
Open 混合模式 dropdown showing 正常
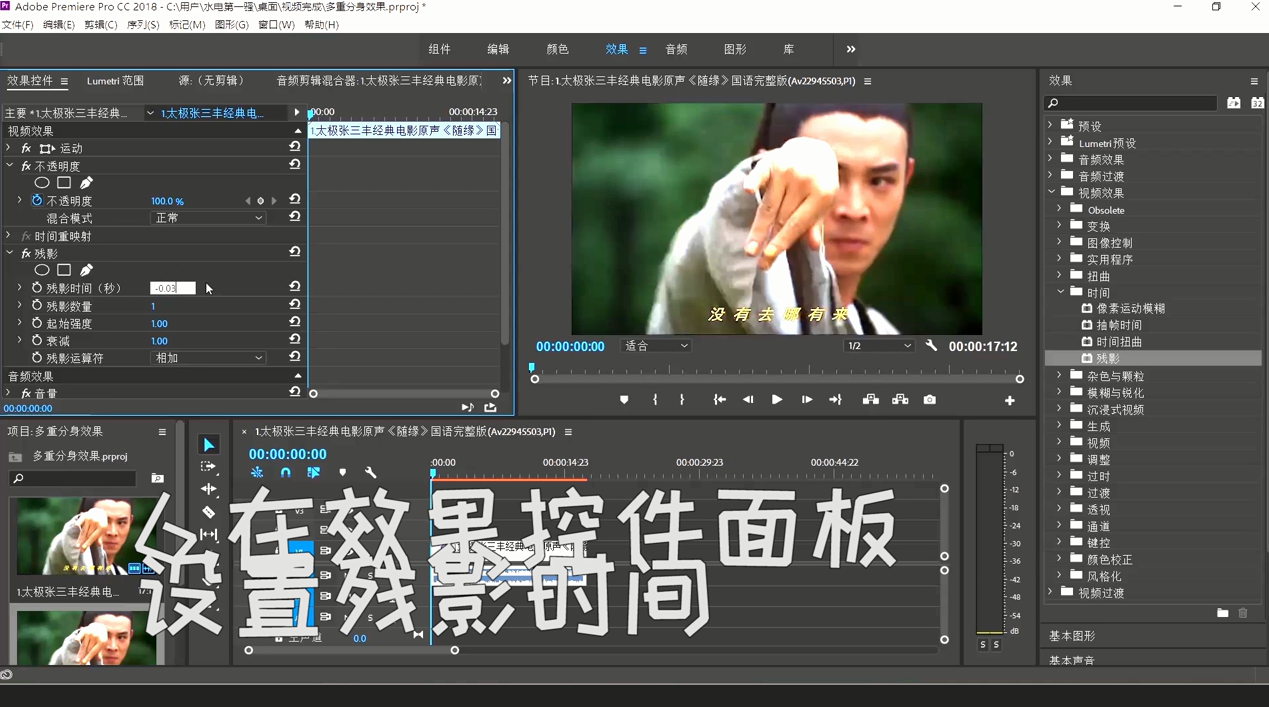tap(208, 218)
